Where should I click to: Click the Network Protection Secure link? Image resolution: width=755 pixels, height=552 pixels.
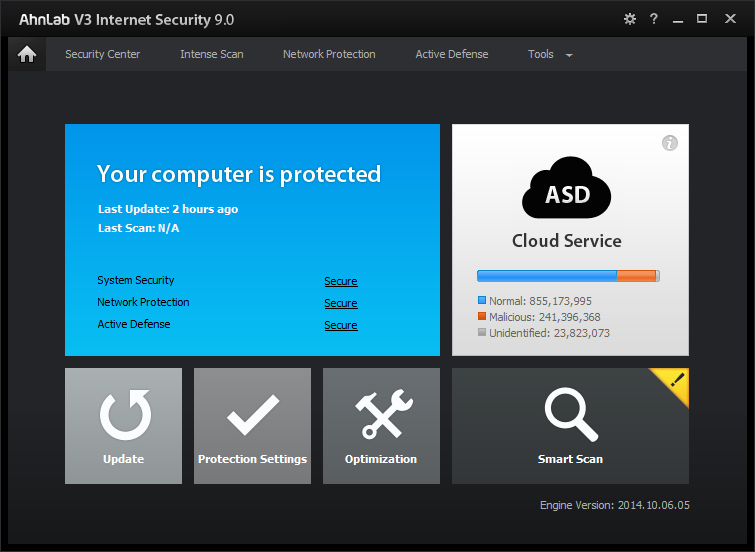[340, 303]
